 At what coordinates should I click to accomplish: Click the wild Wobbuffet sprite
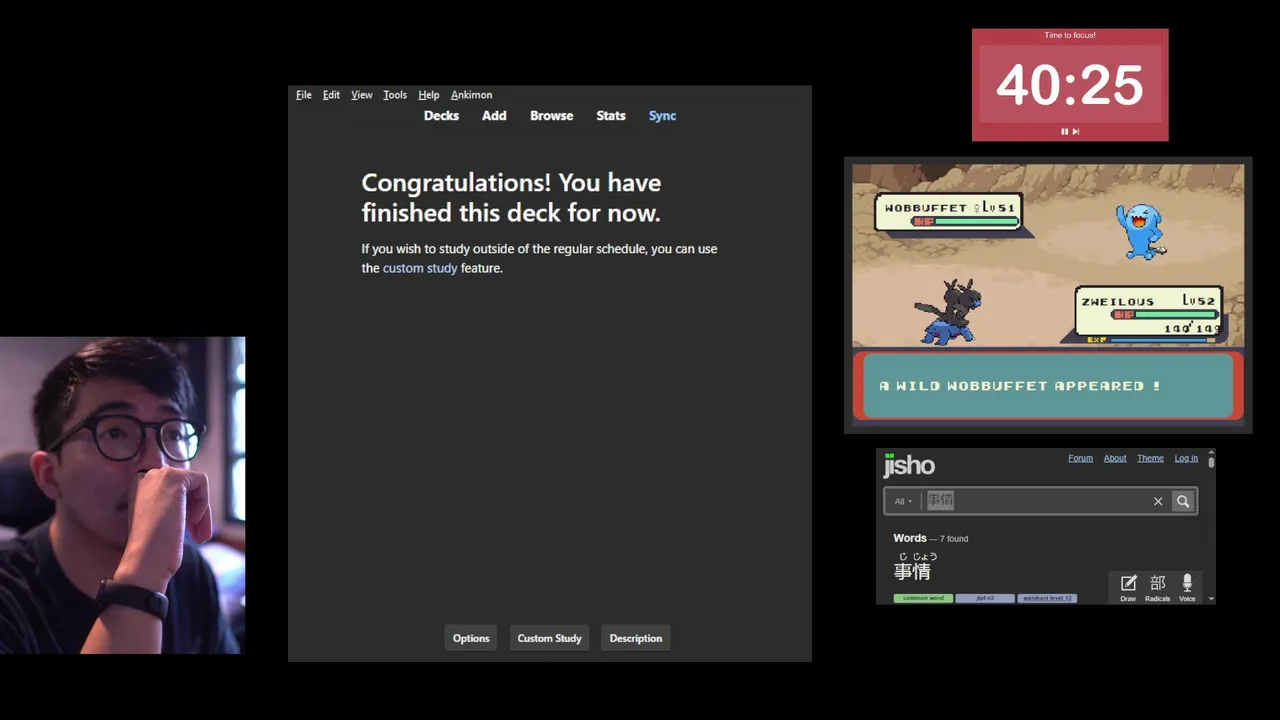1141,231
